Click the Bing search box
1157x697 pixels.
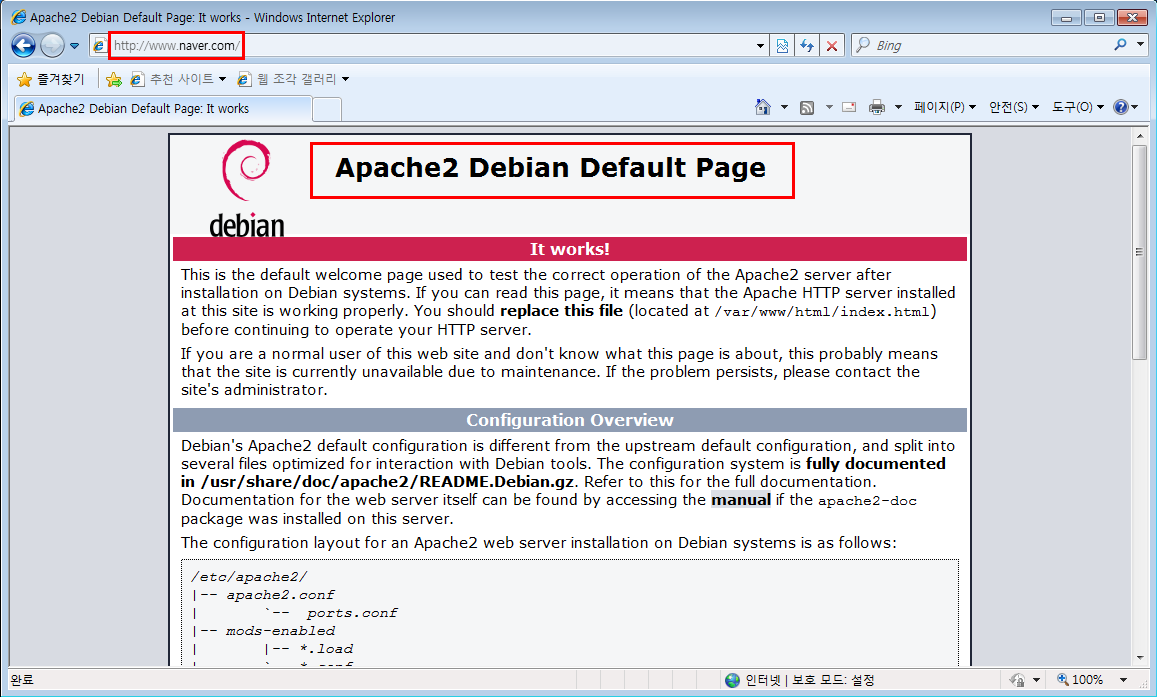[981, 46]
